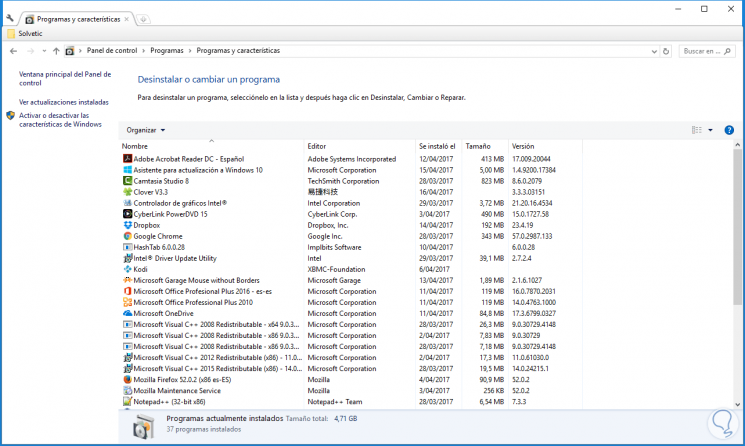Expand the address bar history dropdown

(654, 51)
